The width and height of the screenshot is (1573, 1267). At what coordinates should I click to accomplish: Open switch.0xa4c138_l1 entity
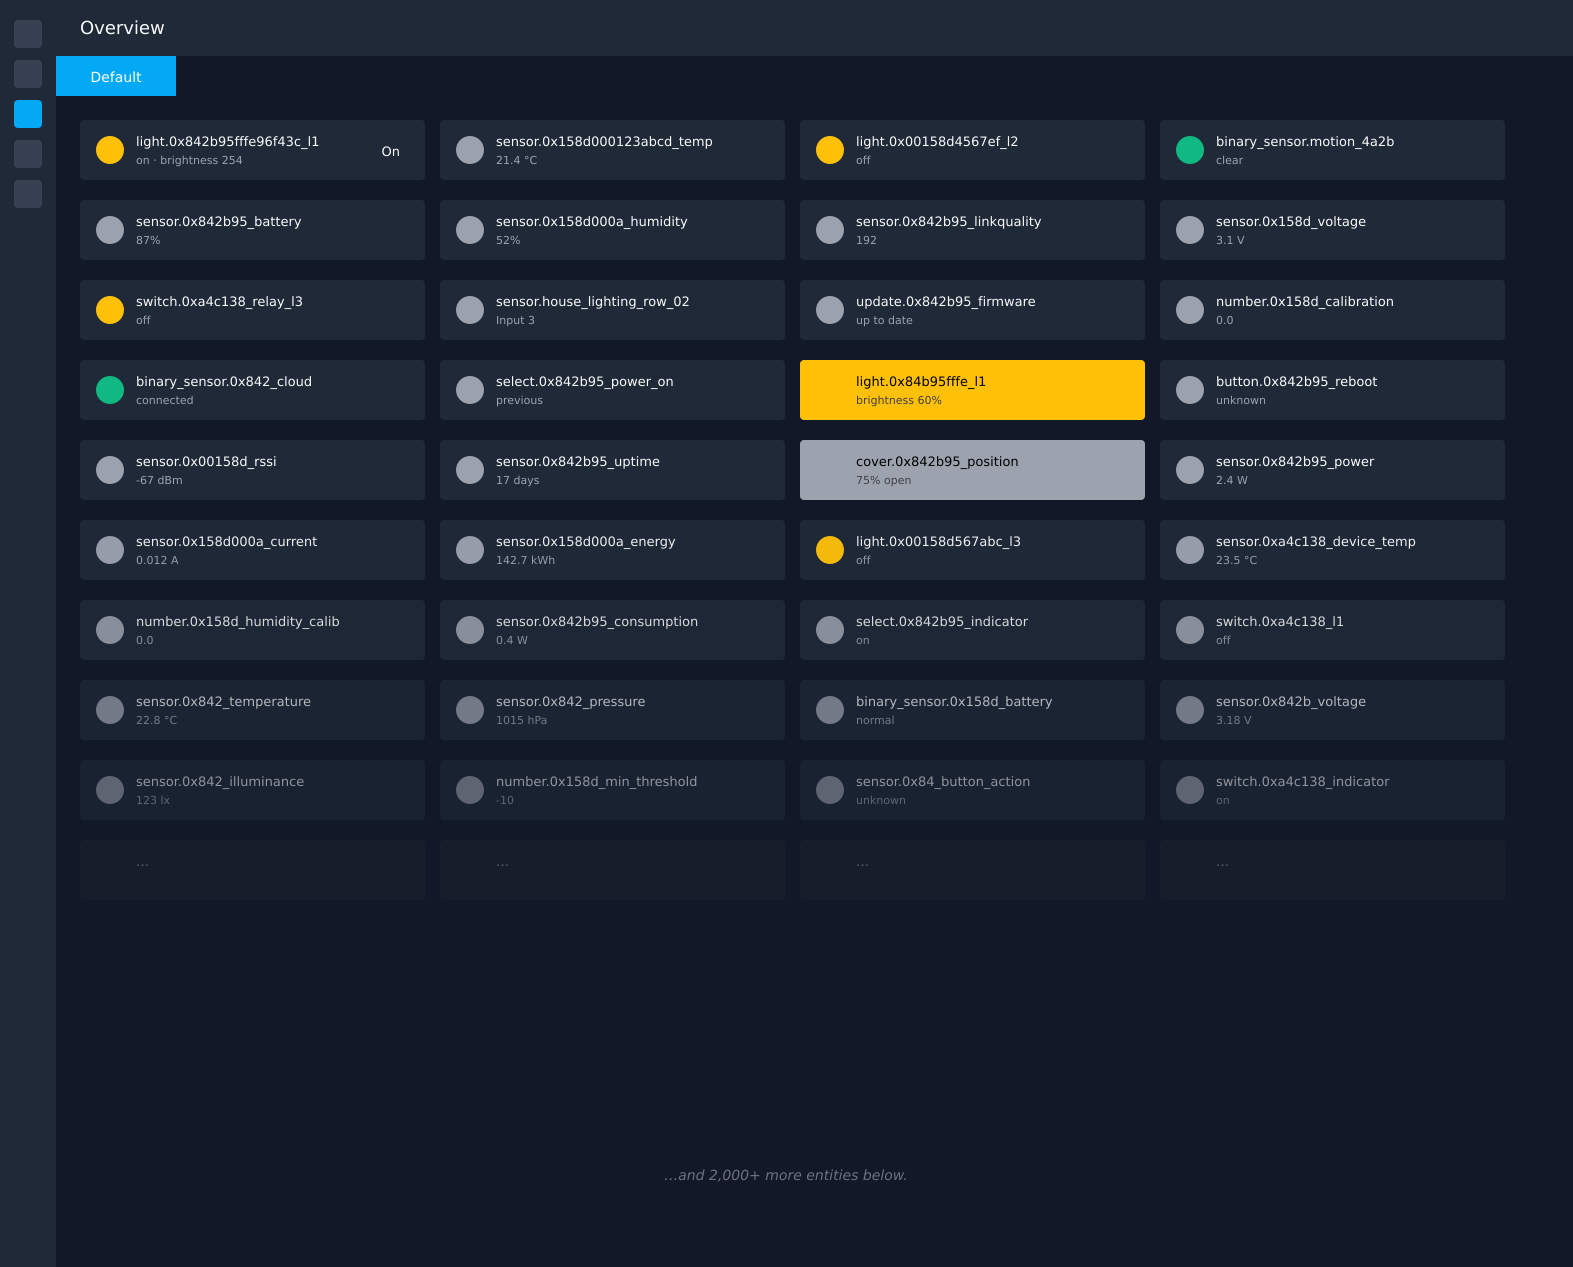coord(1332,630)
